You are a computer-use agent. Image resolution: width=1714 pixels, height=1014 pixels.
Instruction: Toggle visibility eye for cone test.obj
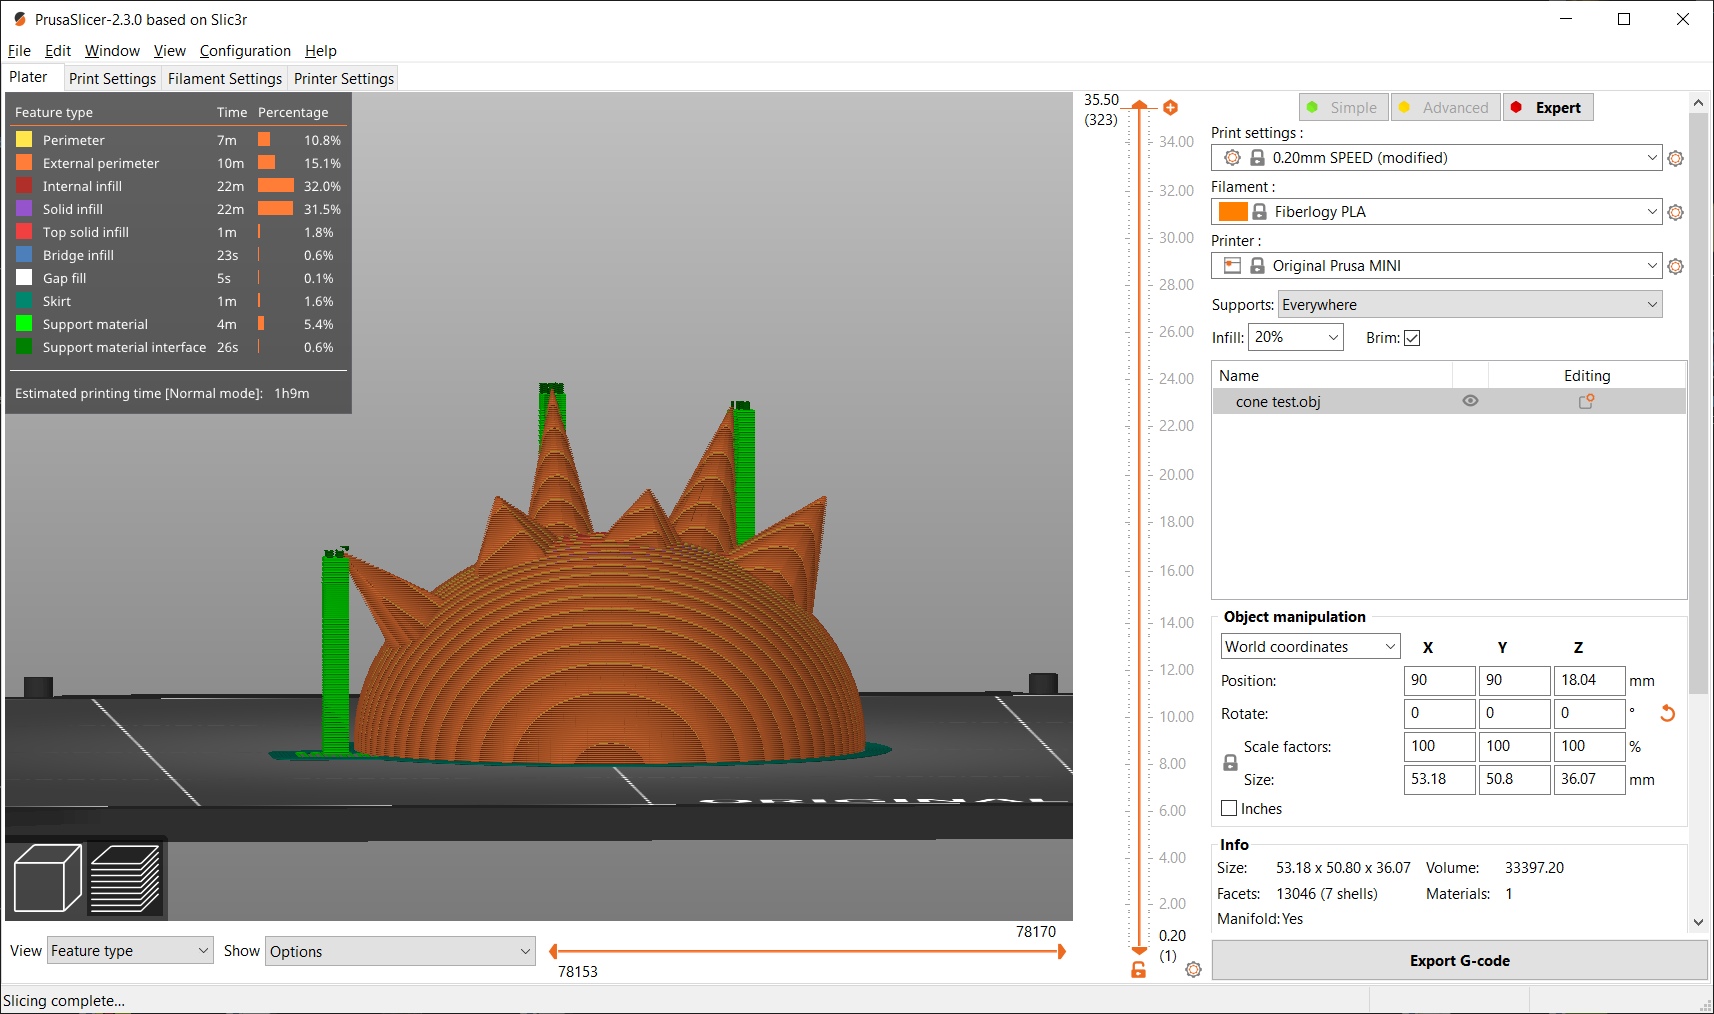click(x=1470, y=401)
